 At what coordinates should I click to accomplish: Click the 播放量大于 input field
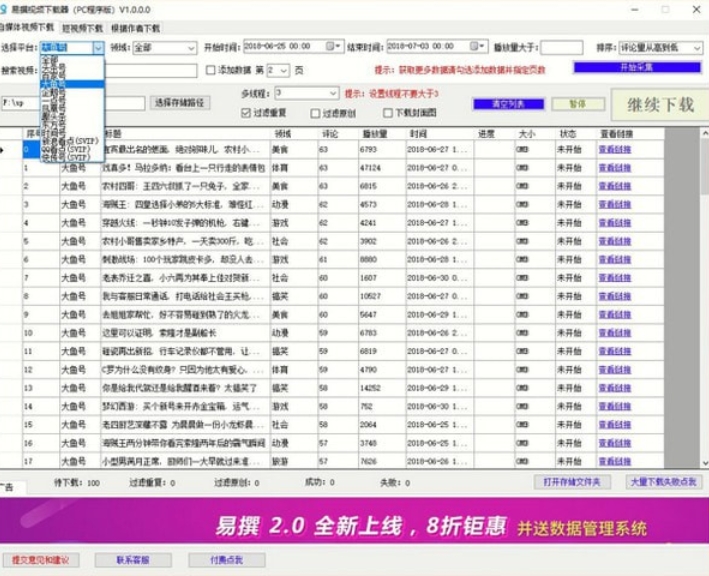point(561,47)
